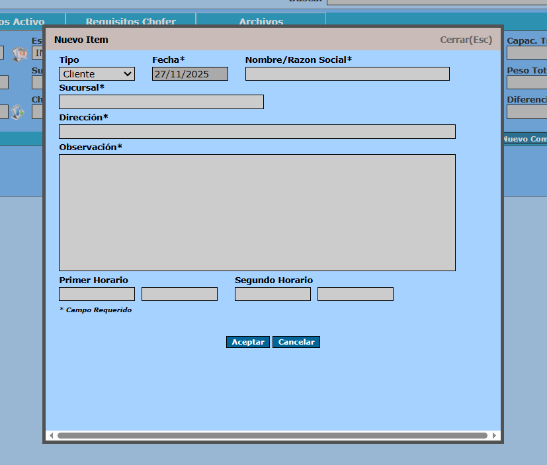Open the Tipo dropdown showing Cliente
Viewport: 547px width, 465px height.
[x=97, y=74]
